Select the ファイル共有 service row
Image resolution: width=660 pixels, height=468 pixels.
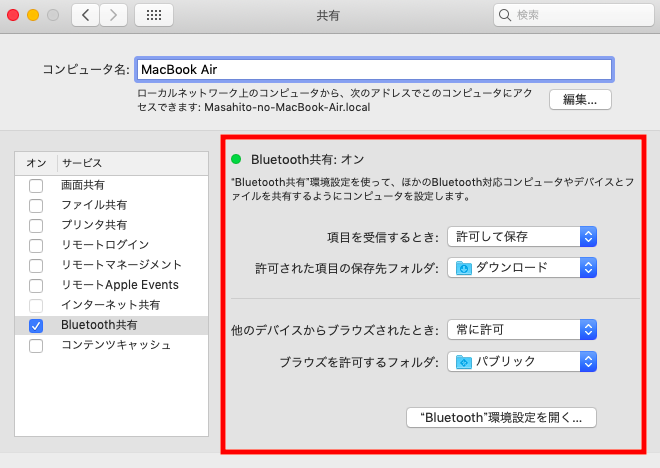[x=112, y=205]
